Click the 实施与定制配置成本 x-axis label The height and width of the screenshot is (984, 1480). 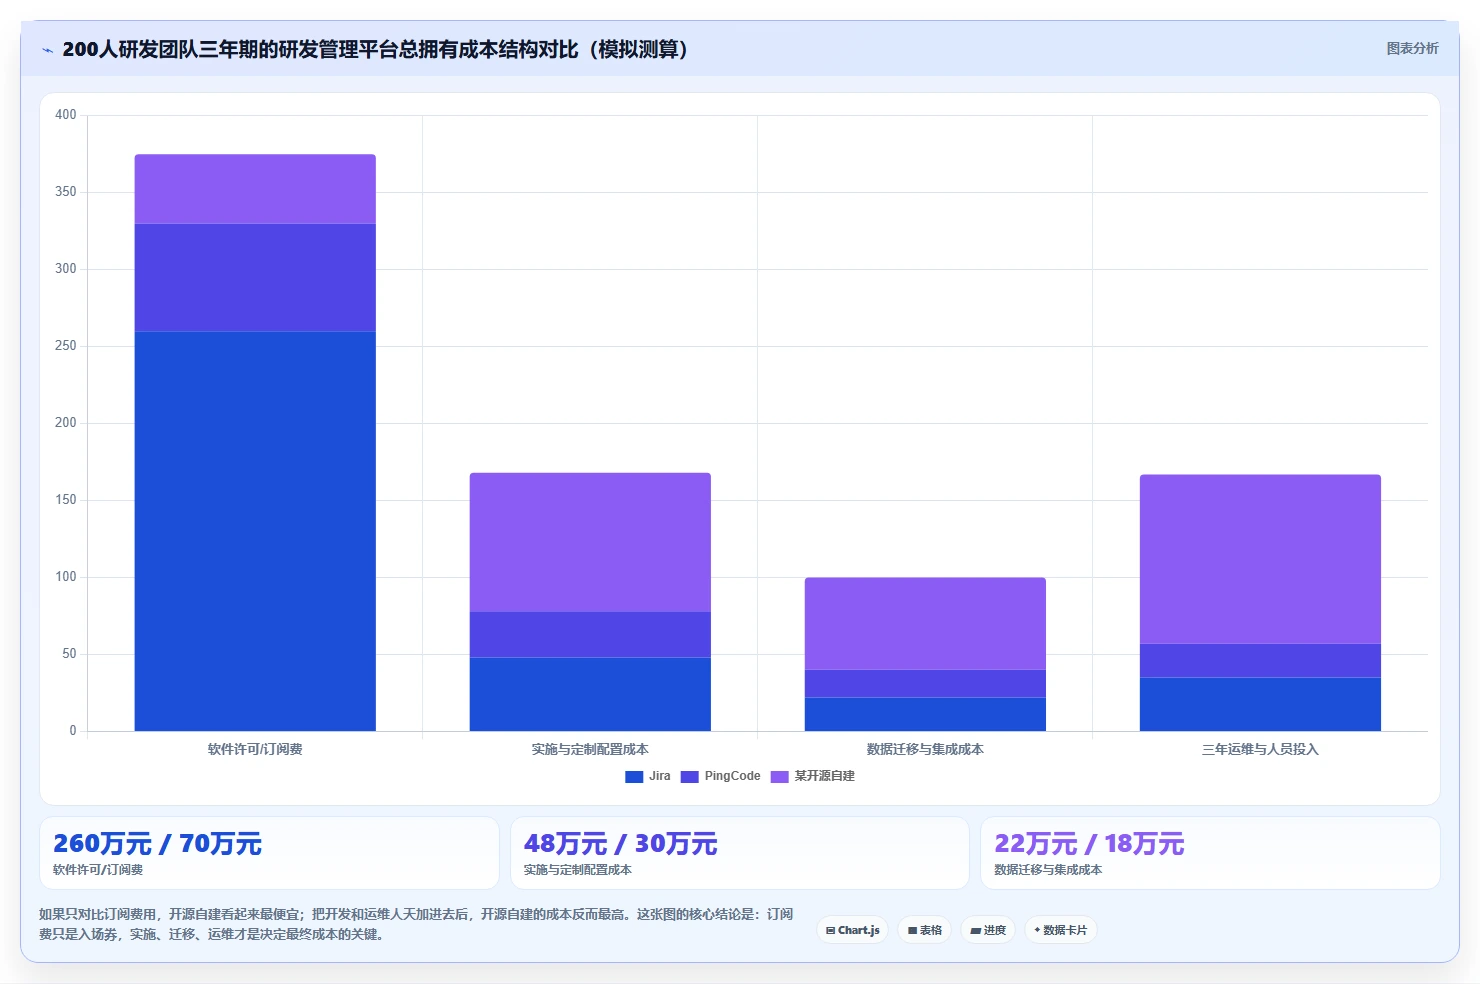coord(590,749)
